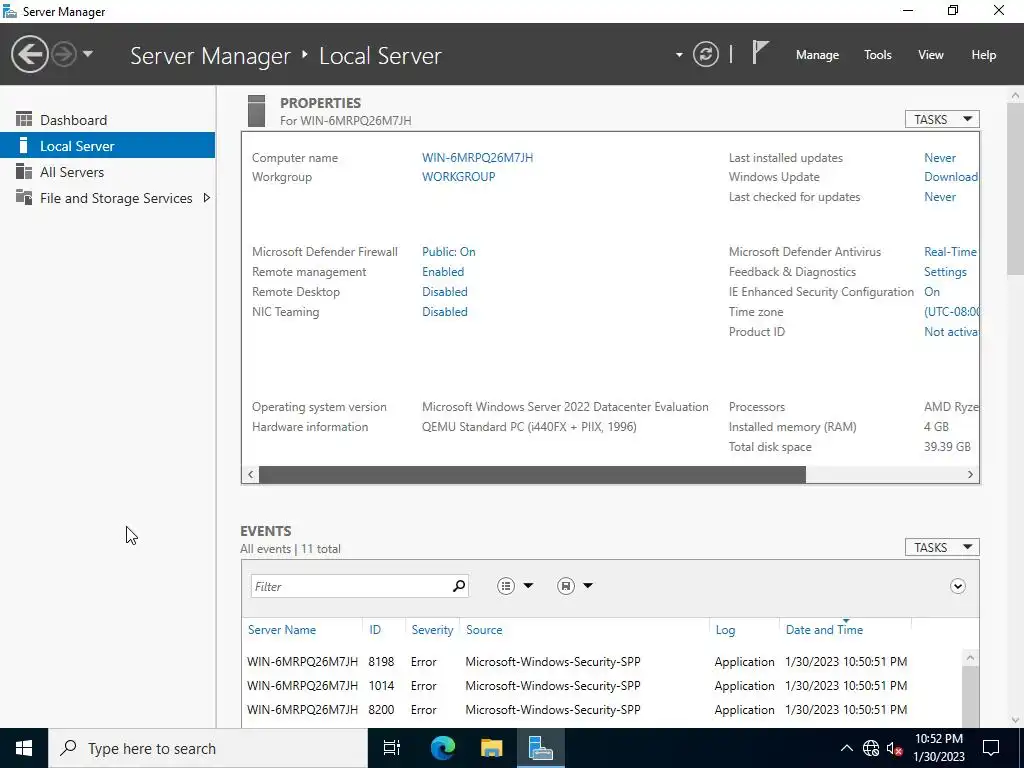Image resolution: width=1024 pixels, height=768 pixels.
Task: Open the Manage menu
Action: [817, 55]
